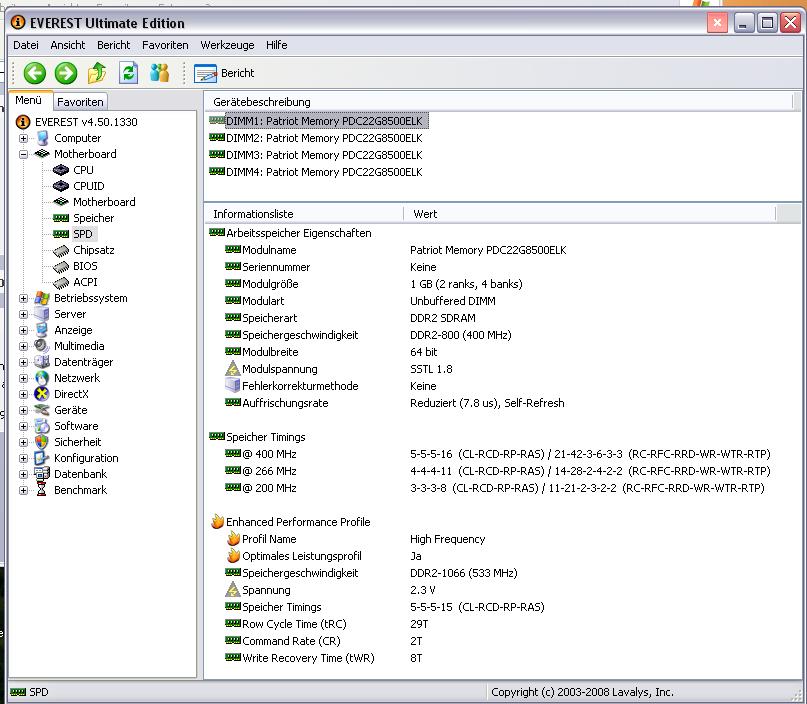Image resolution: width=807 pixels, height=704 pixels.
Task: Select the Write Recovery Time (tWR) row
Action: click(324, 658)
